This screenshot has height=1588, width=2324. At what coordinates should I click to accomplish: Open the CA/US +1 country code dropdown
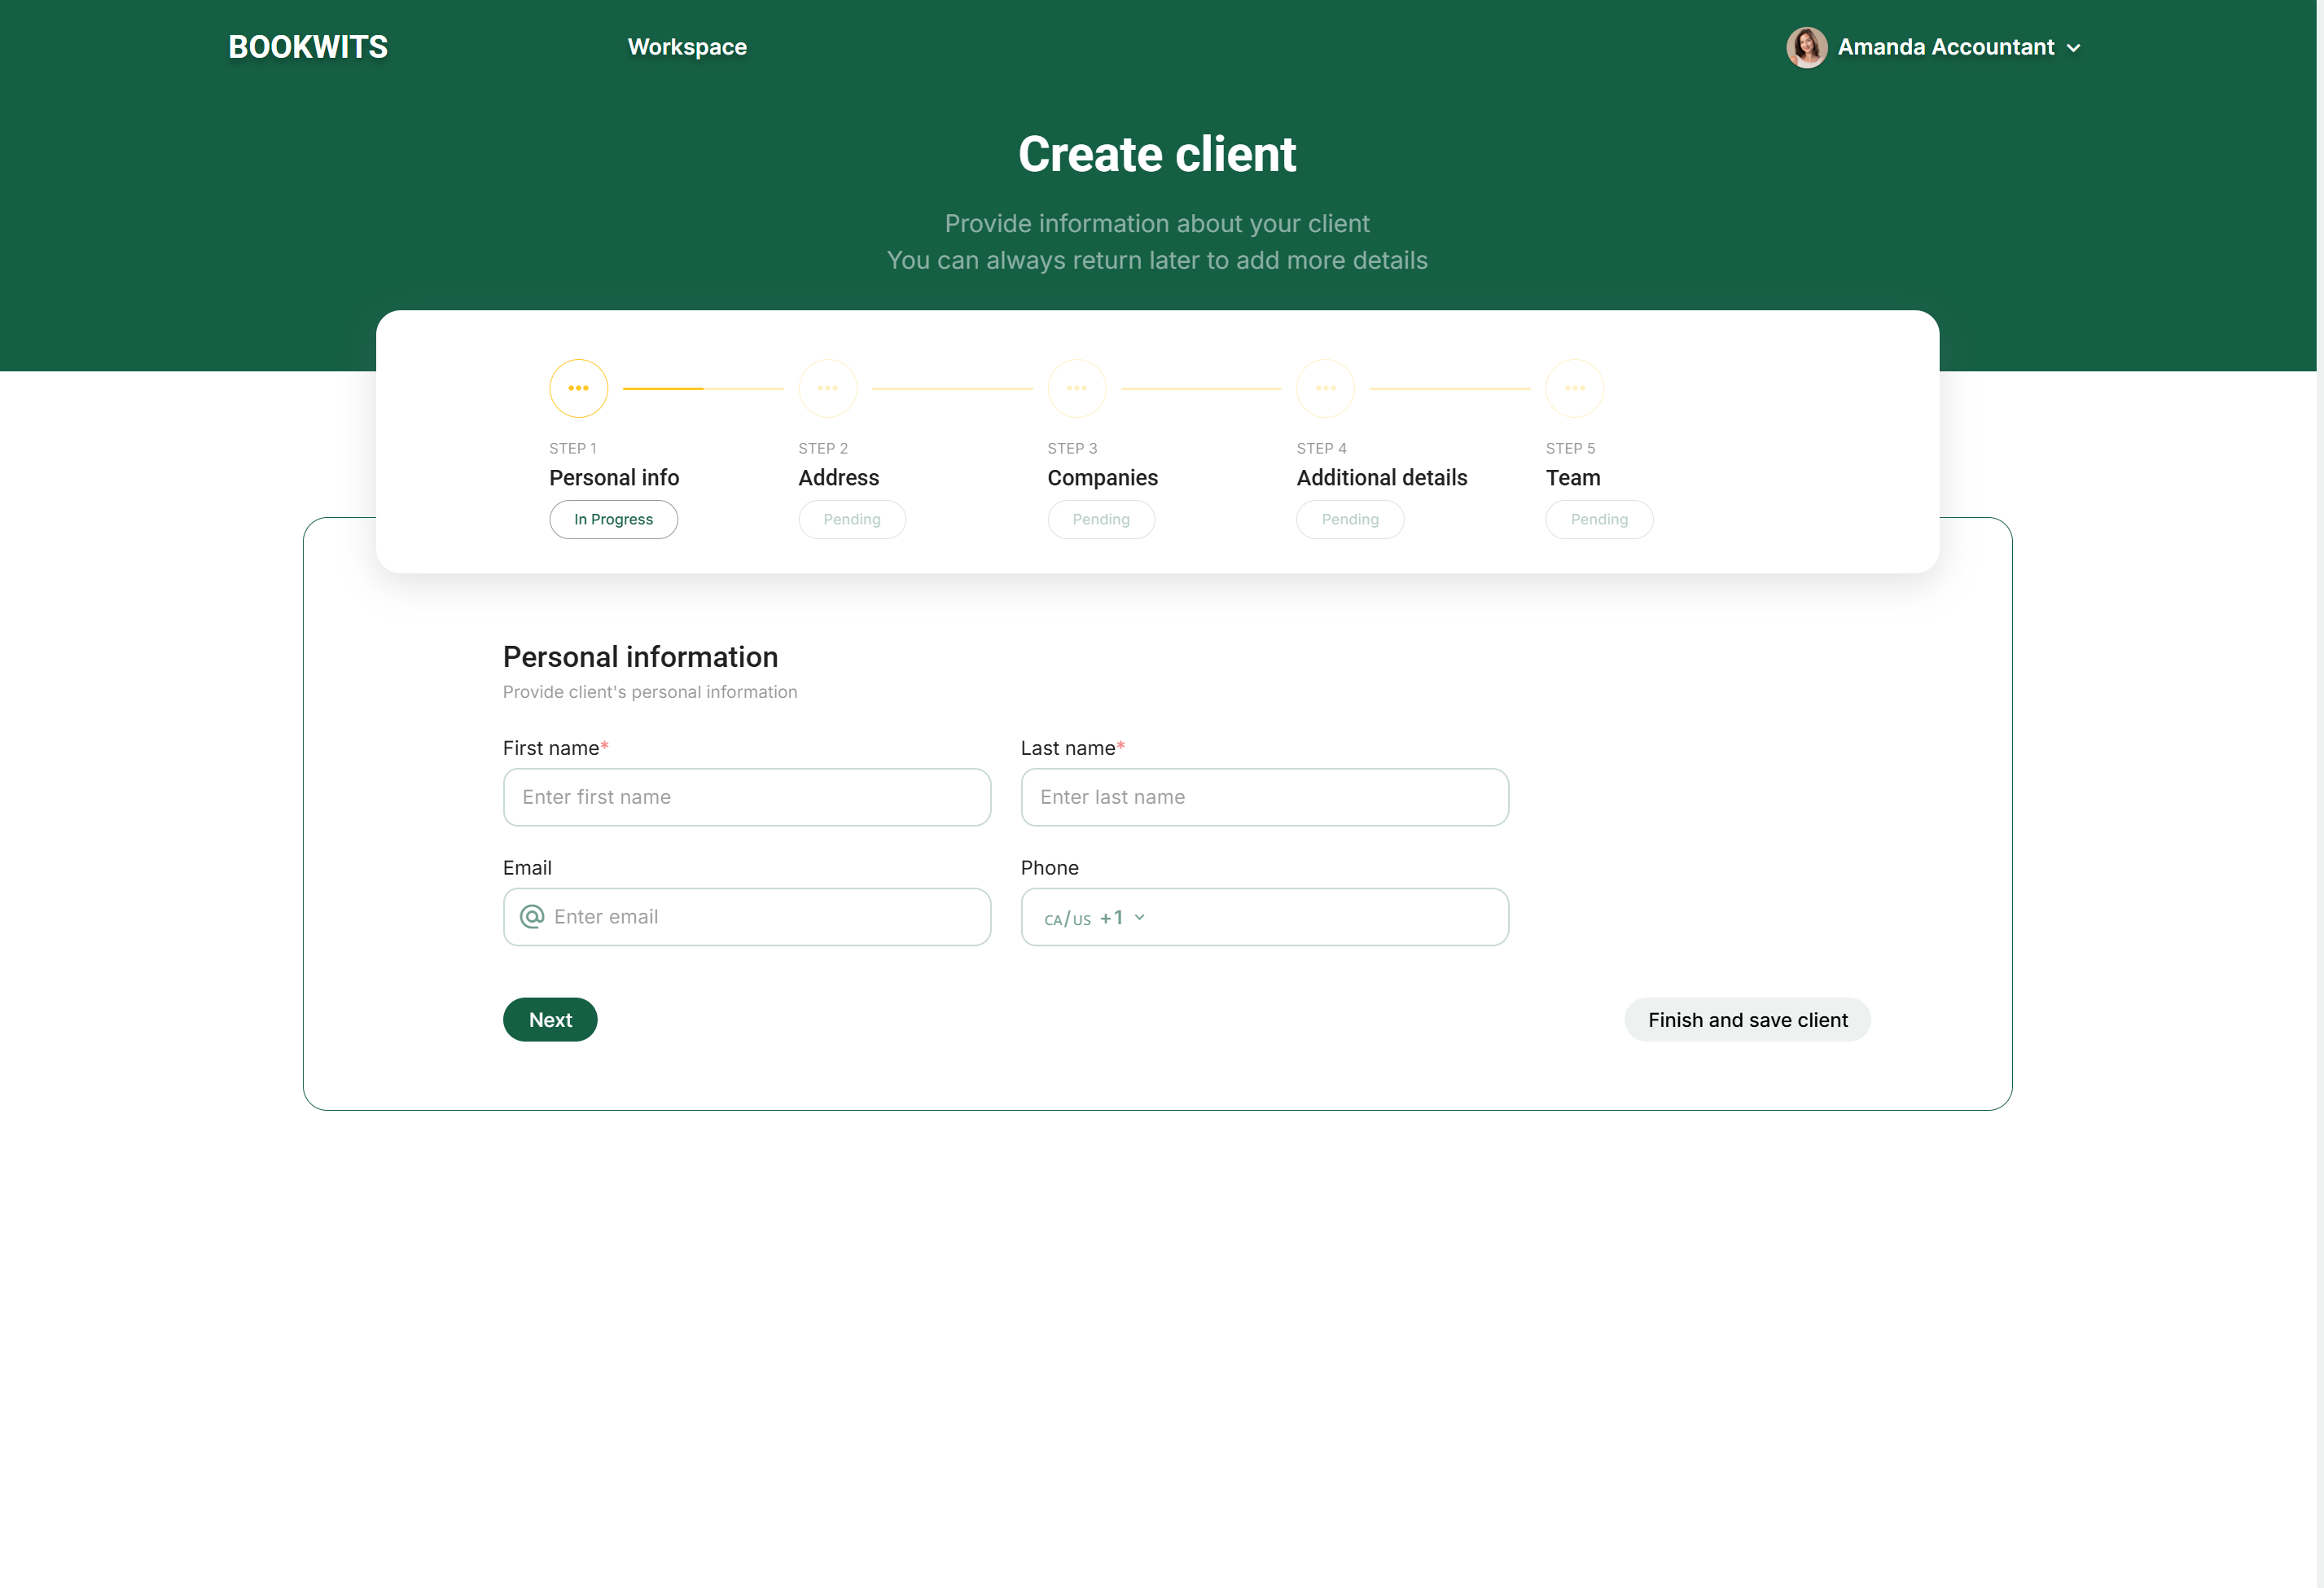pos(1094,918)
